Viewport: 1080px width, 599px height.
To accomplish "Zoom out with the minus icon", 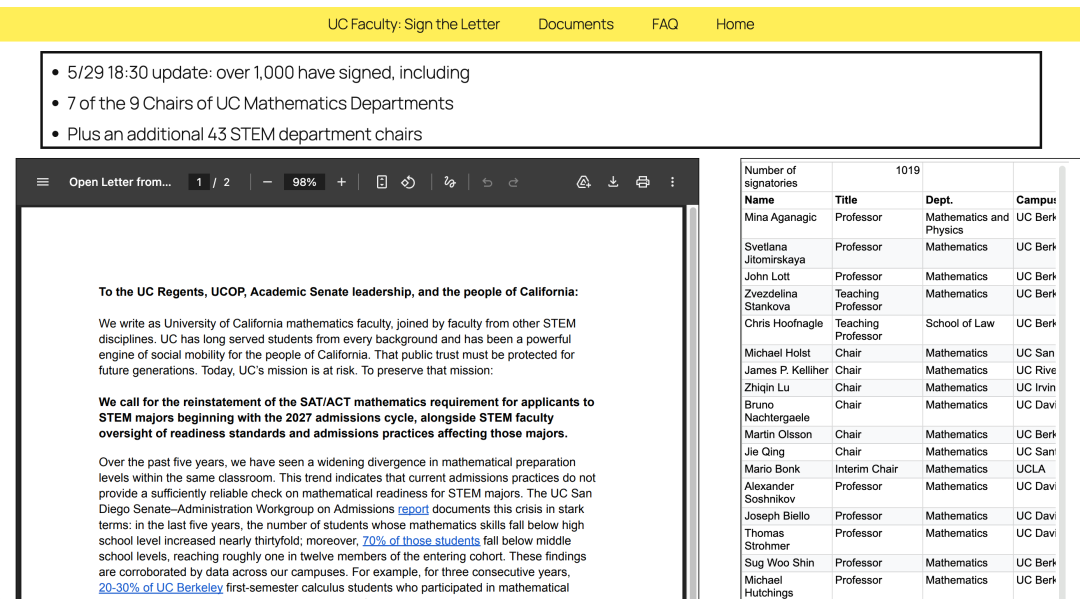I will click(267, 182).
